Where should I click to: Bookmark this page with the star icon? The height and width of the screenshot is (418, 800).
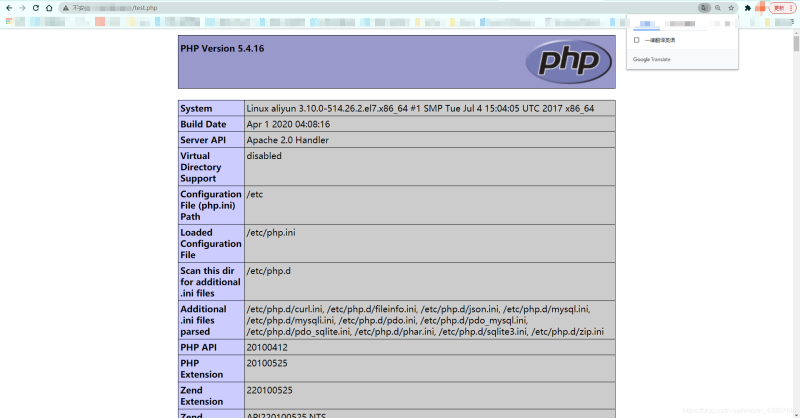[731, 7]
